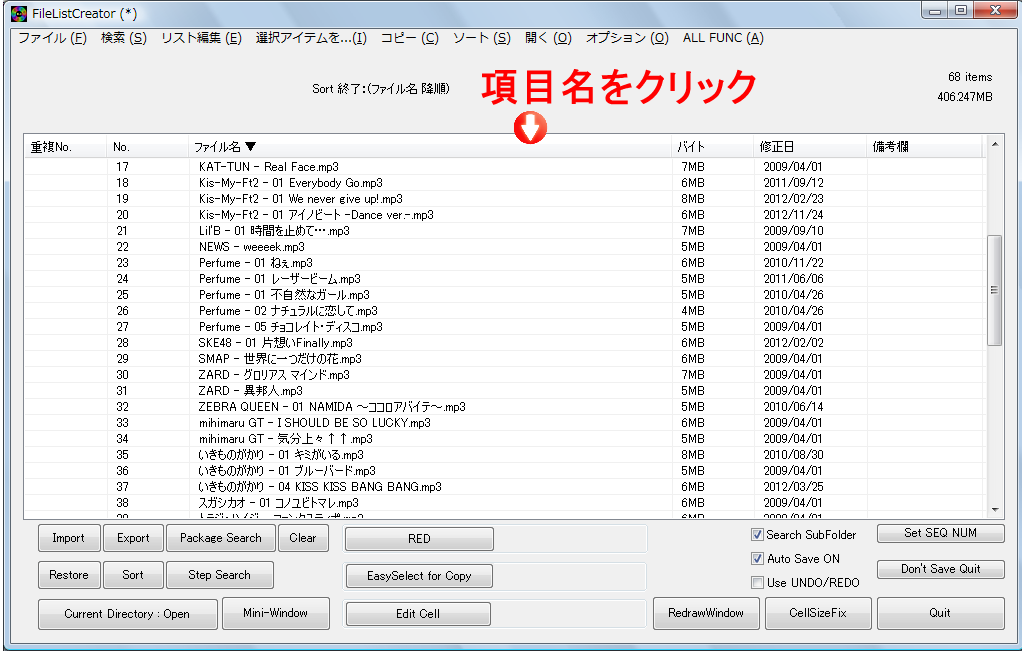Viewport: 1022px width, 651px height.
Task: Switch to Mini-Window mode
Action: click(x=276, y=613)
